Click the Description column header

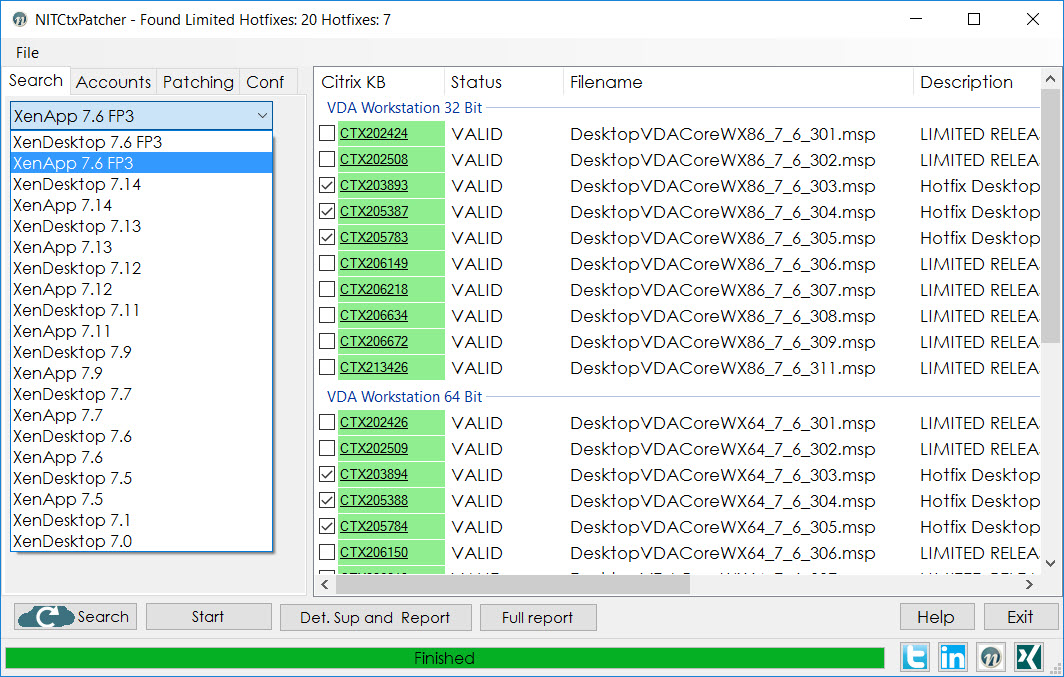[x=977, y=82]
